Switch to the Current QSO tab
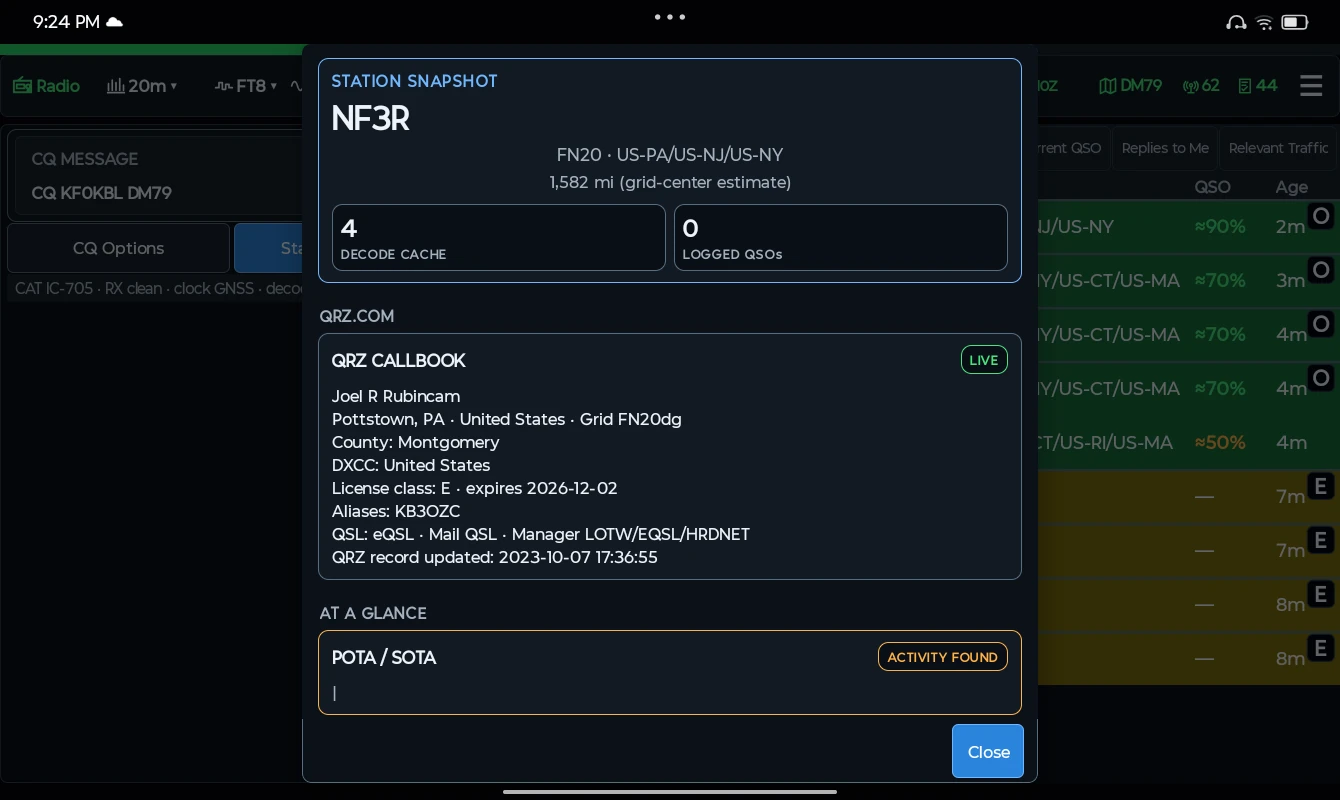 (1070, 148)
